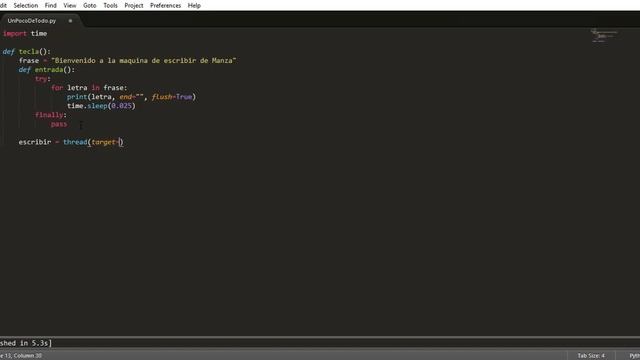Viewport: 640px width, 360px height.
Task: Click the 'def tecla():' line
Action: (x=27, y=51)
